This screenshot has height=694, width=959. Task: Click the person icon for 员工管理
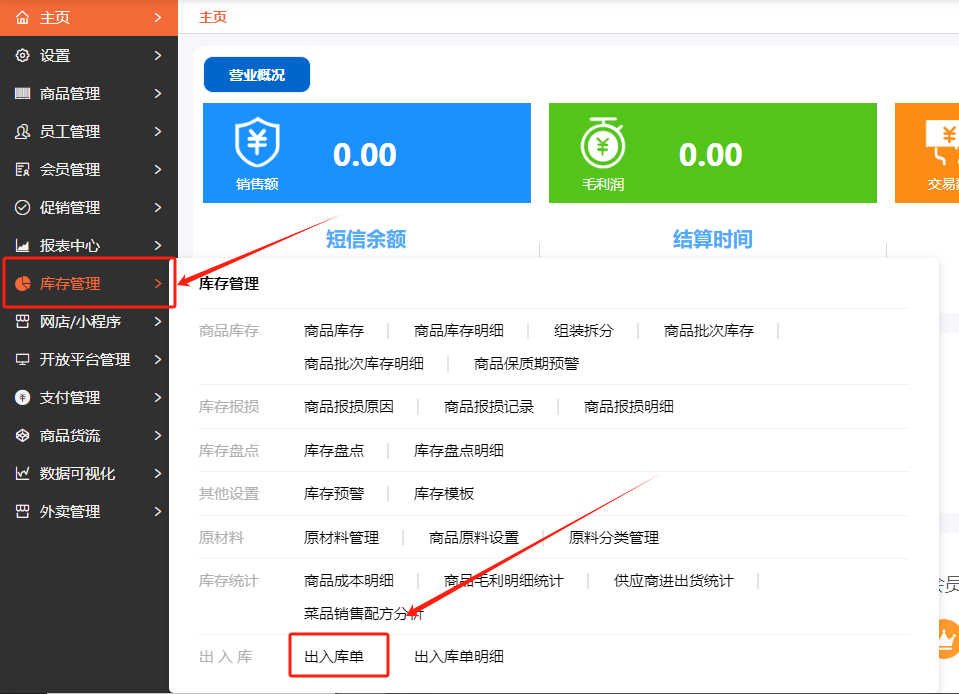[x=22, y=132]
